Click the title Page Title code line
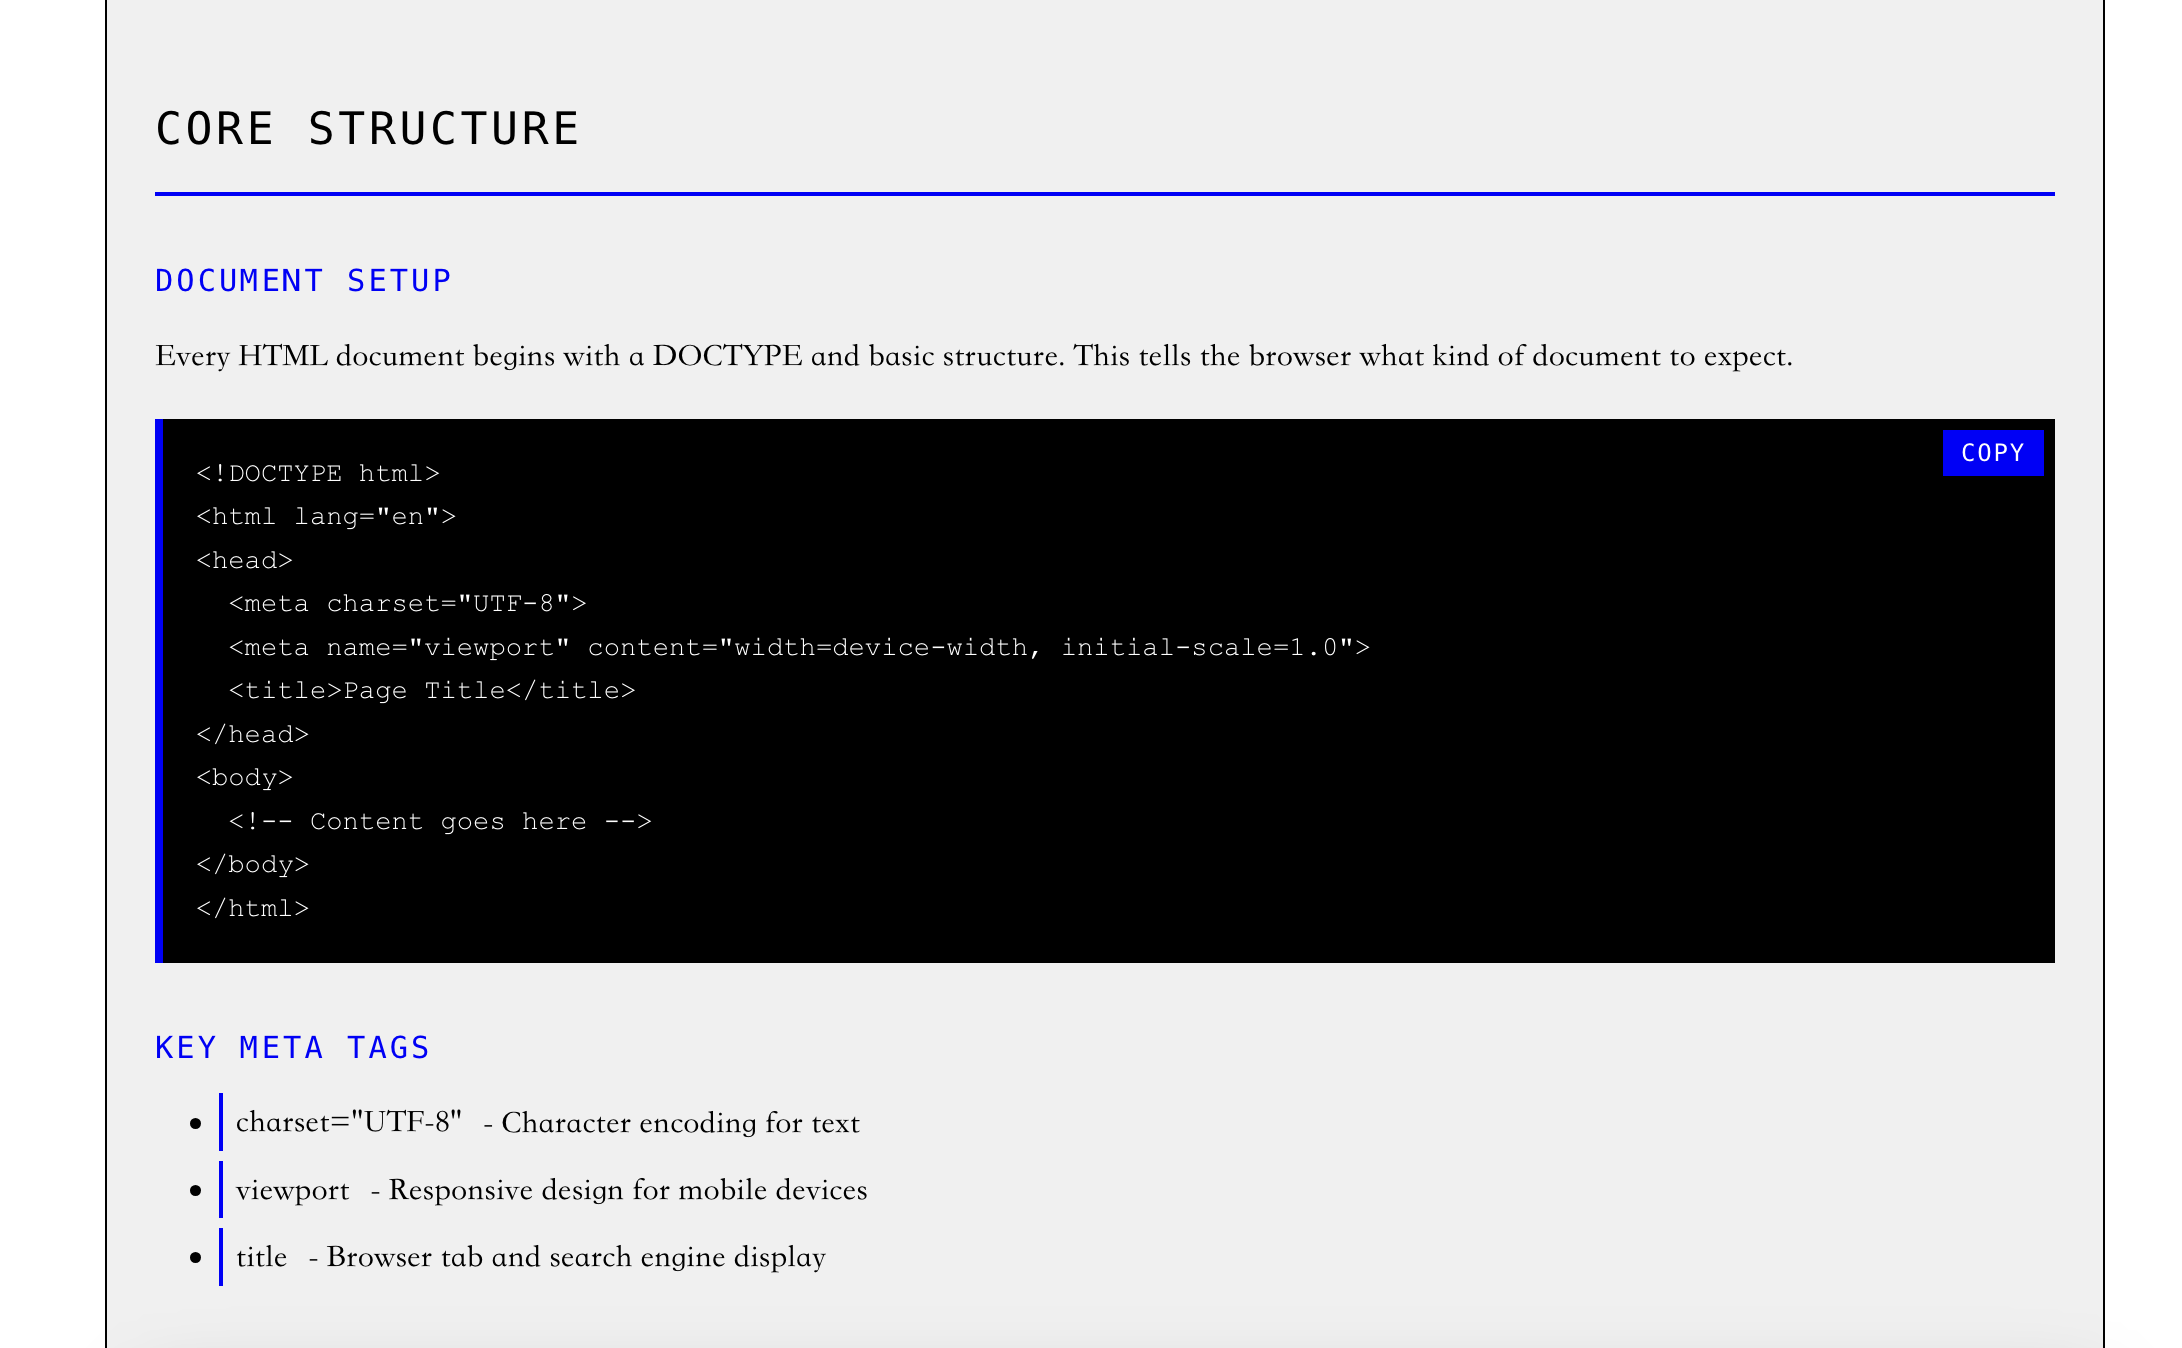 (x=432, y=690)
